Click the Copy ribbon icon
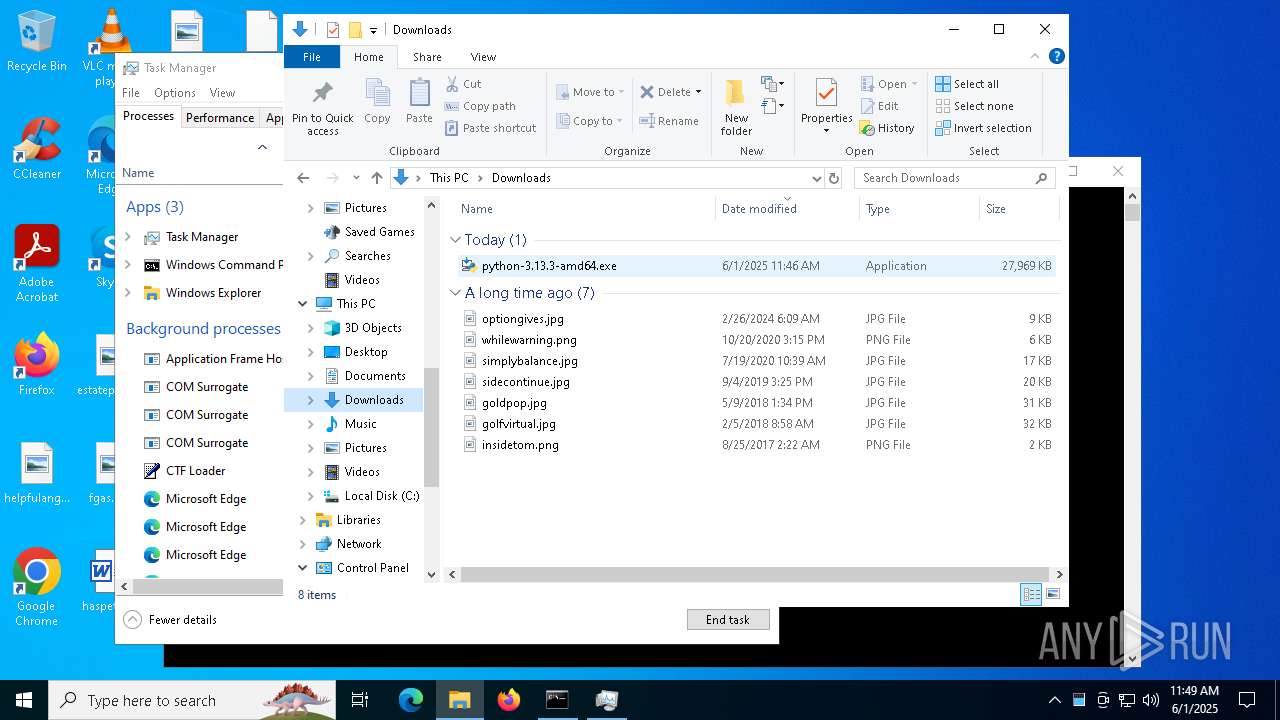This screenshot has height=720, width=1280. coord(377,102)
